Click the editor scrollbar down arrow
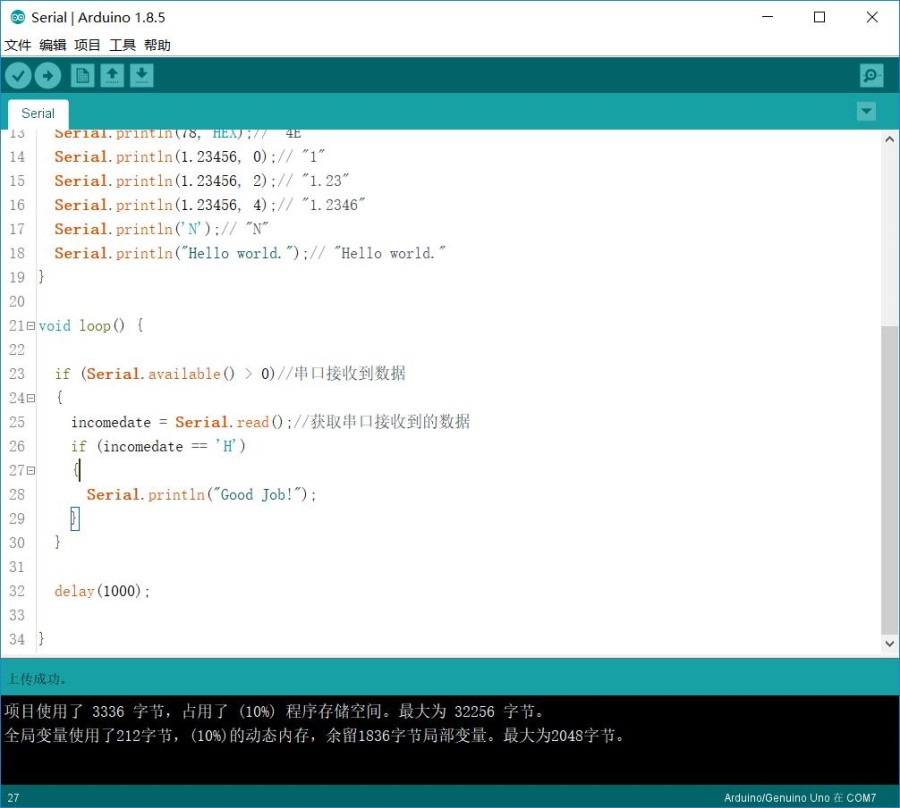 889,643
